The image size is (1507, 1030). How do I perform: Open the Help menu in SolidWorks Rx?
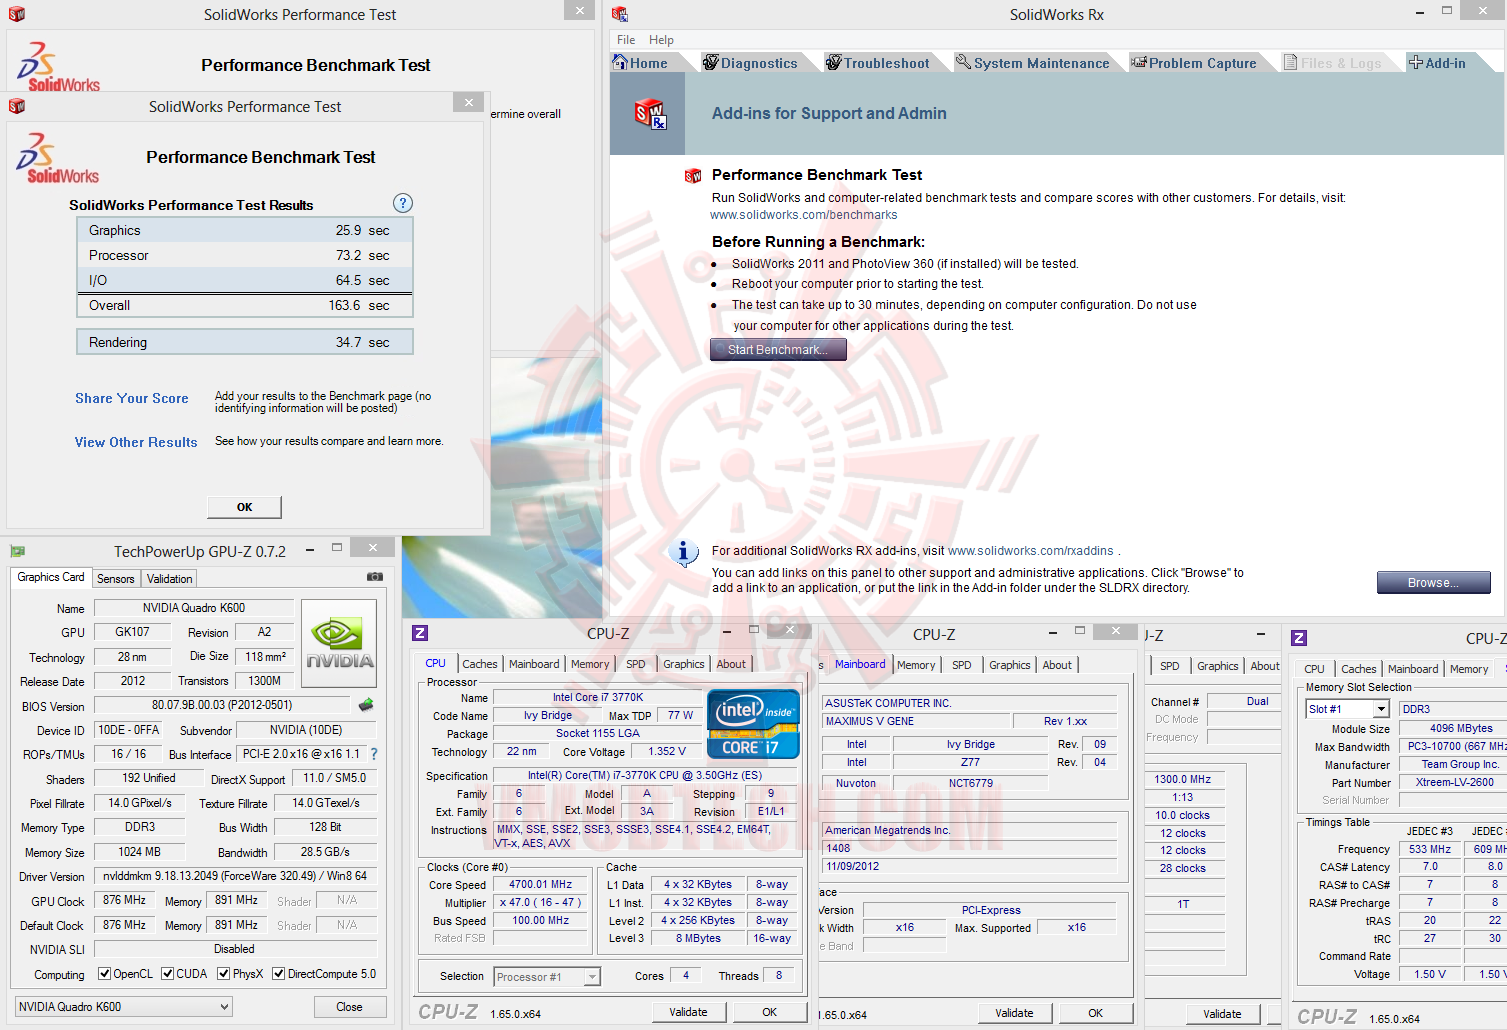(x=661, y=40)
